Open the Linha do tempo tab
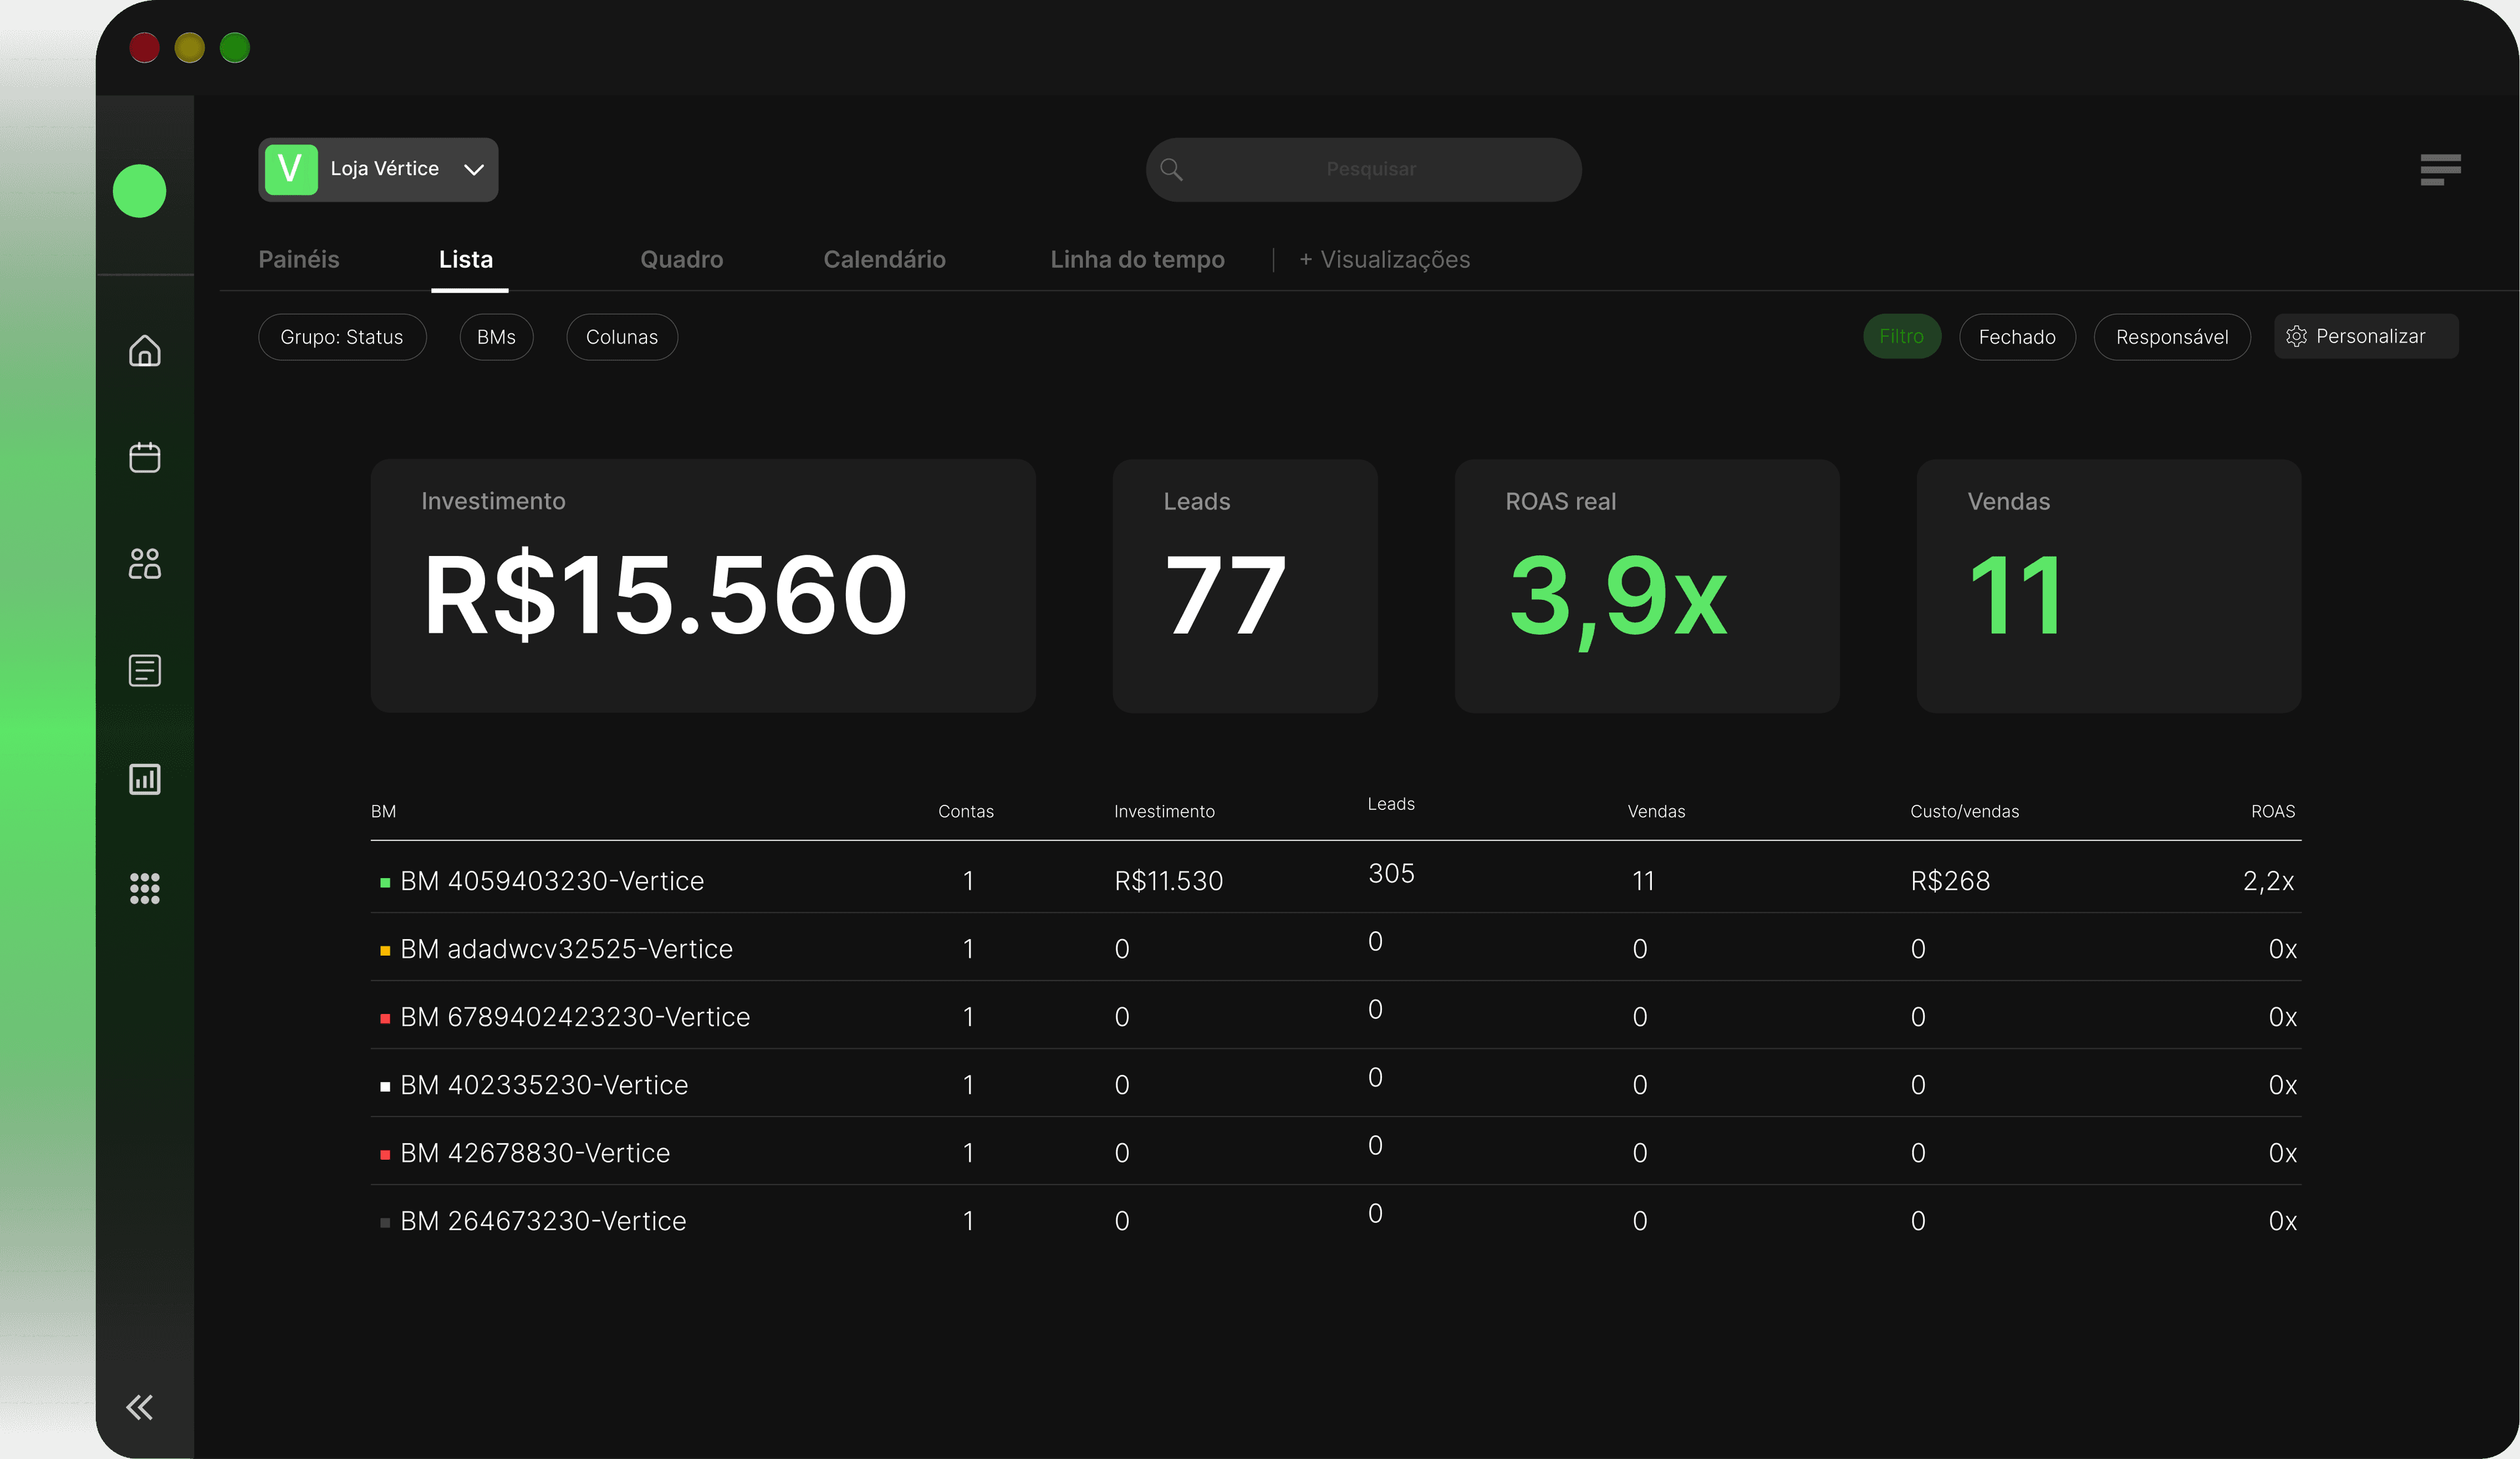 [x=1137, y=259]
